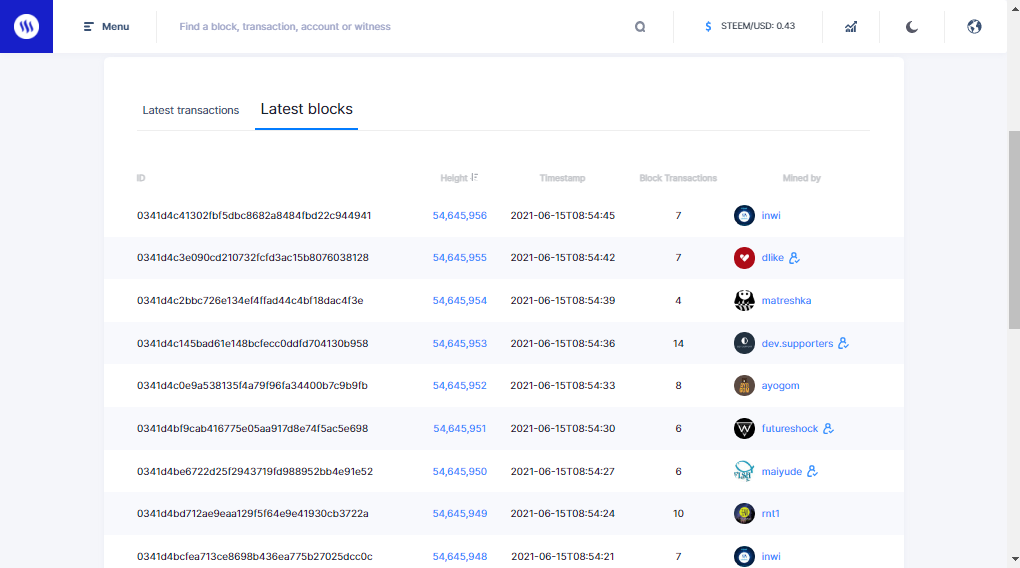
Task: Open the language globe icon
Action: pos(975,27)
